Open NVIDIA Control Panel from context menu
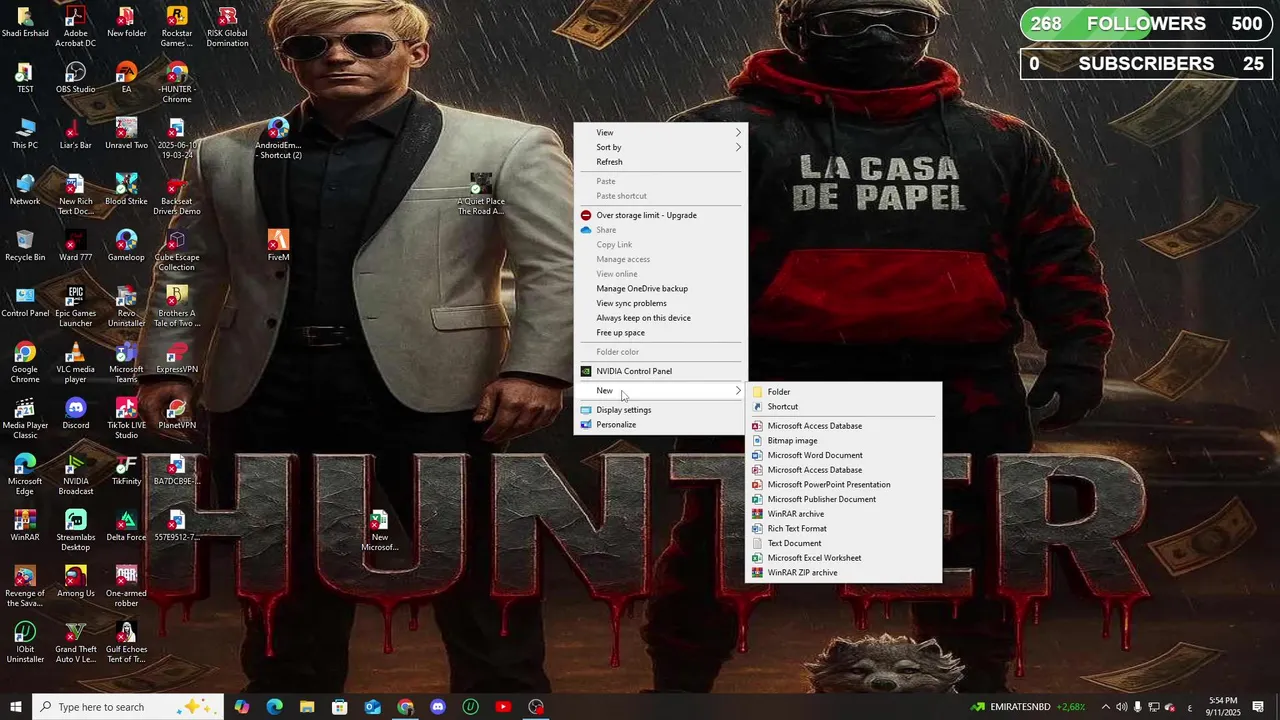1280x720 pixels. (x=661, y=371)
